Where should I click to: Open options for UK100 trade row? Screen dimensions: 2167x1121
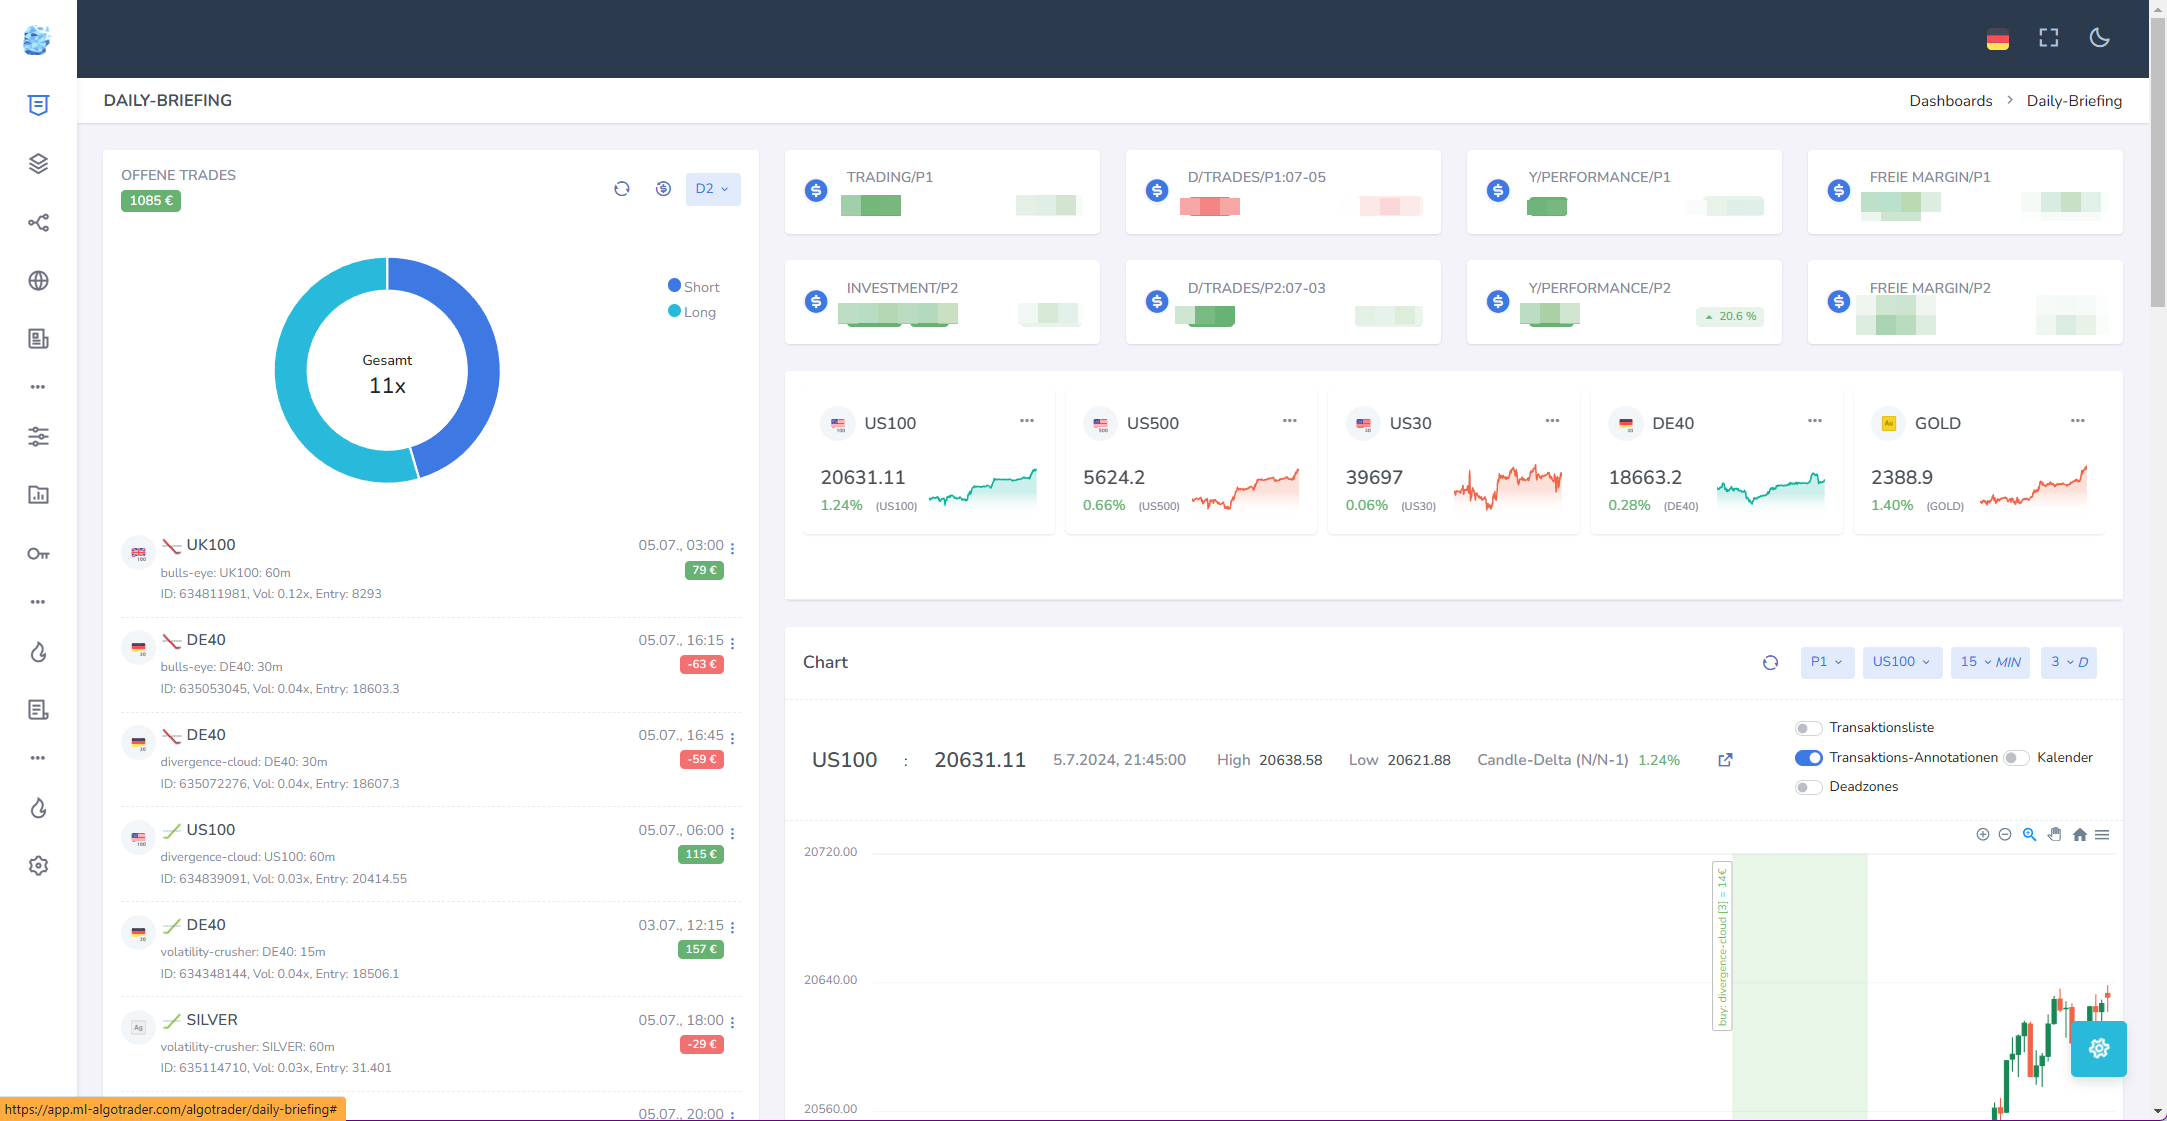733,548
